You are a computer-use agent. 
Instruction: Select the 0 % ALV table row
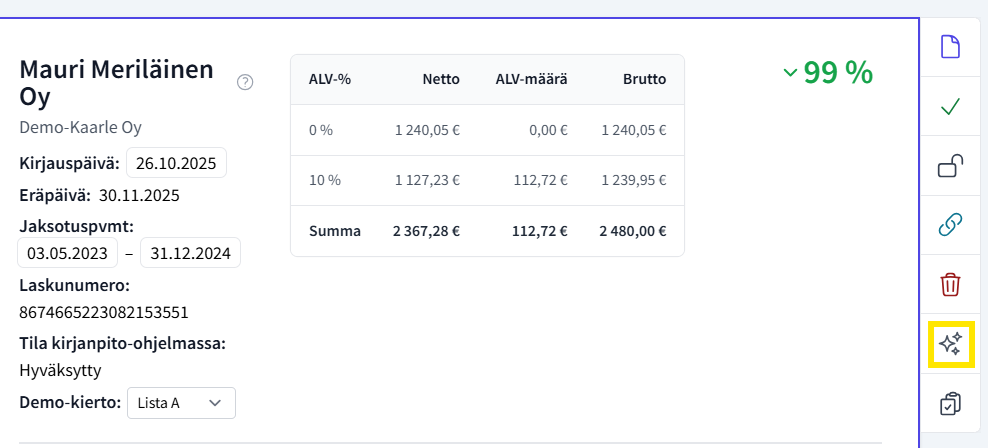487,130
